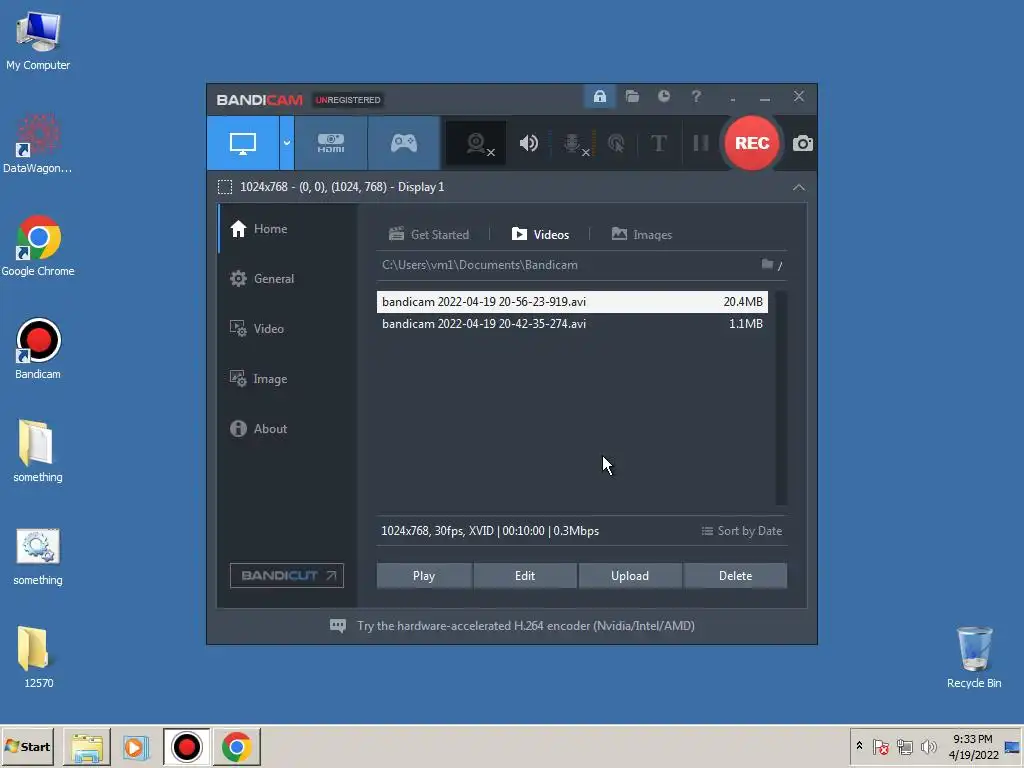Open Bandicam desktop shortcut
Screen dimensions: 1024x768
click(38, 349)
